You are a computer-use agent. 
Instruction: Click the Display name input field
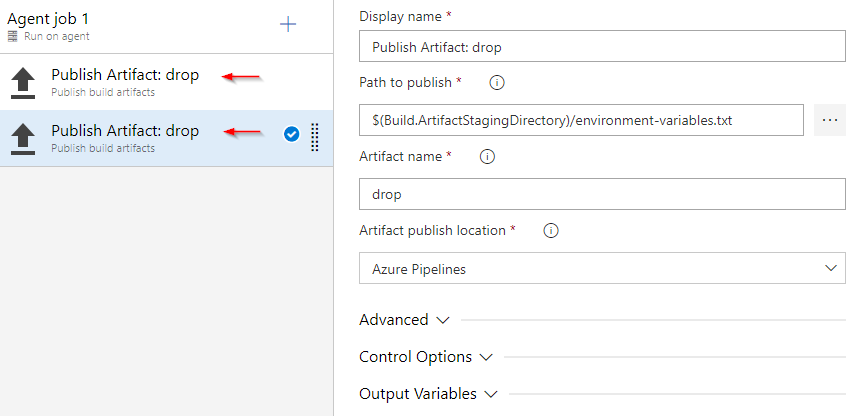pyautogui.click(x=601, y=46)
